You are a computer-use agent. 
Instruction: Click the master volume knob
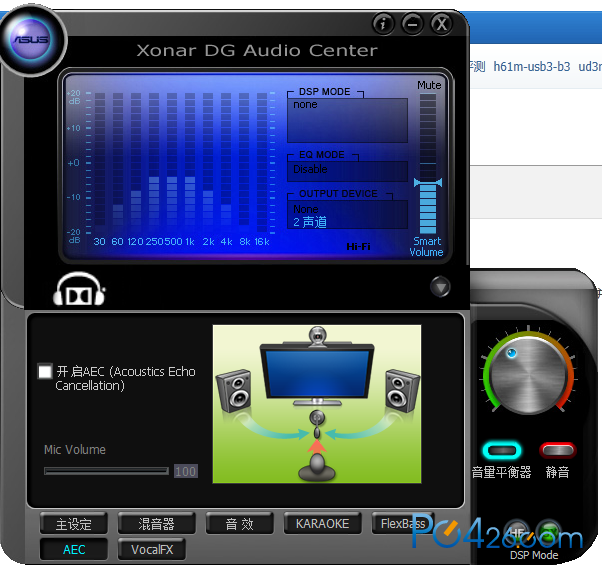529,374
